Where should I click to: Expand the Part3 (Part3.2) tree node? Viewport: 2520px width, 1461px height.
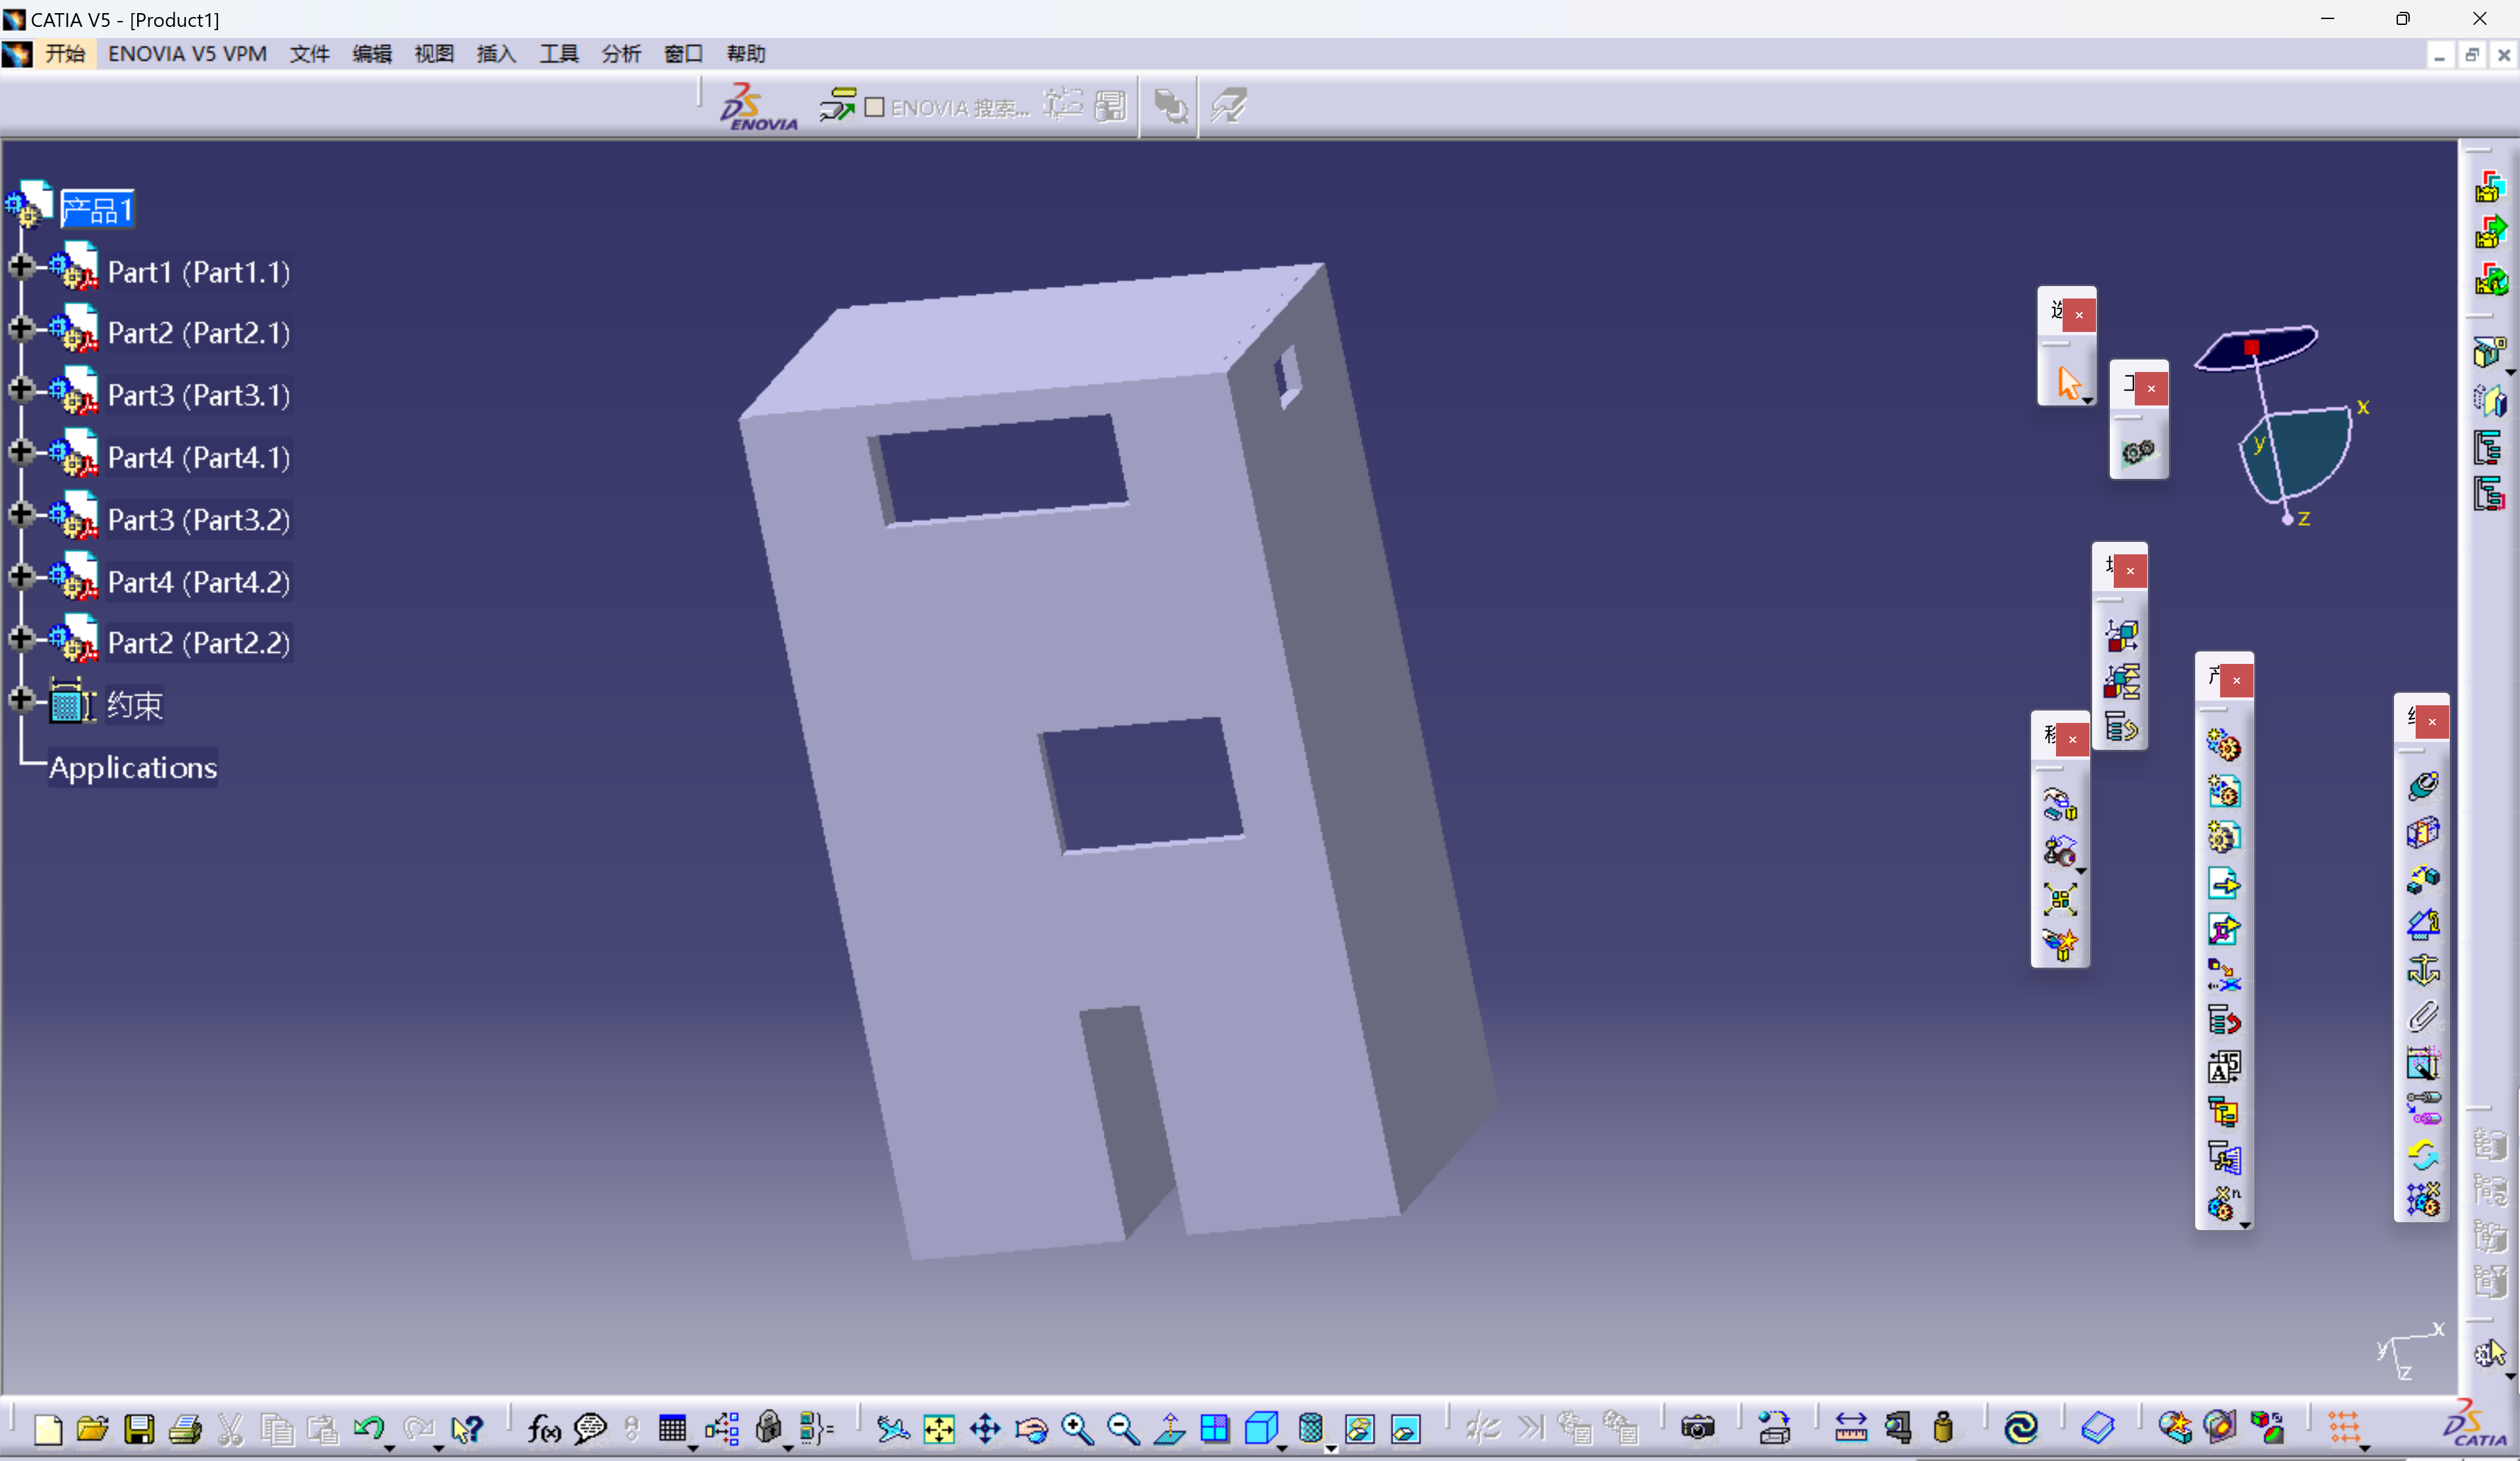click(x=19, y=518)
